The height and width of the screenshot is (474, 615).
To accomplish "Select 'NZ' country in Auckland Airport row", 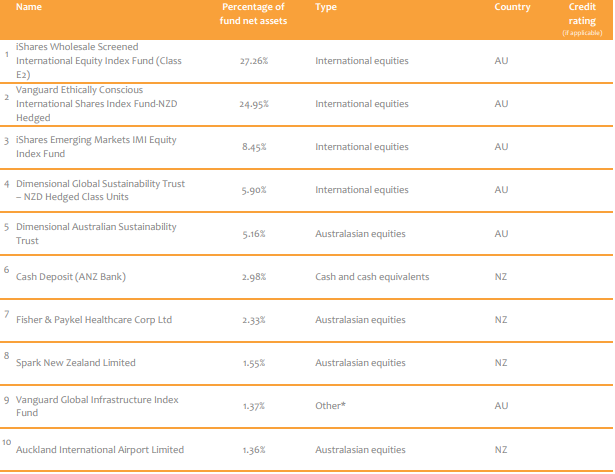I will click(501, 450).
